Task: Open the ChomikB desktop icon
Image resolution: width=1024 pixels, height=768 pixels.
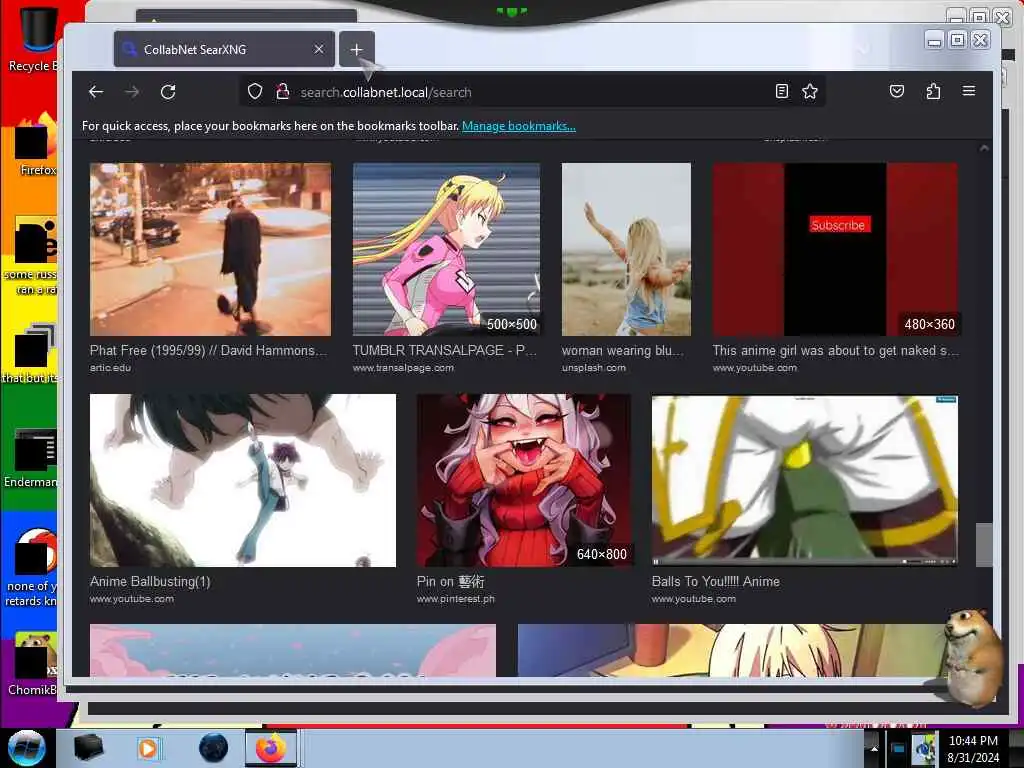Action: point(33,665)
